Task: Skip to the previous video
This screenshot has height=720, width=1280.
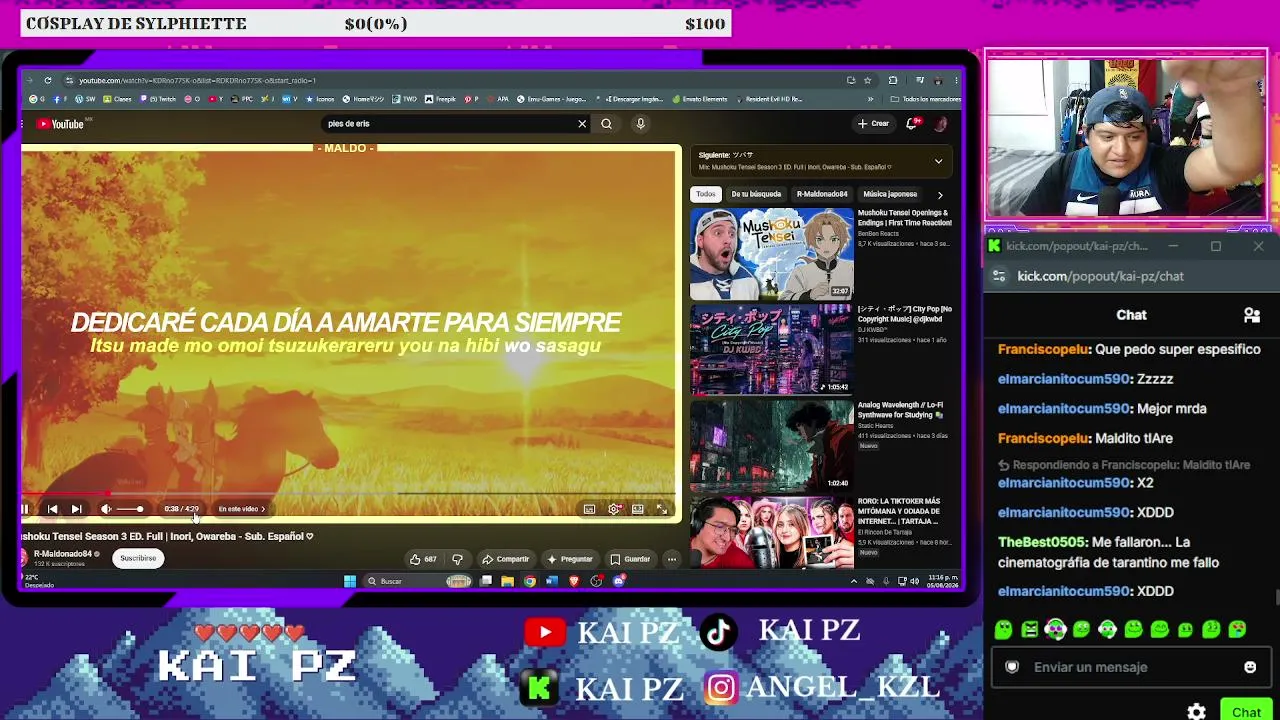Action: [52, 509]
